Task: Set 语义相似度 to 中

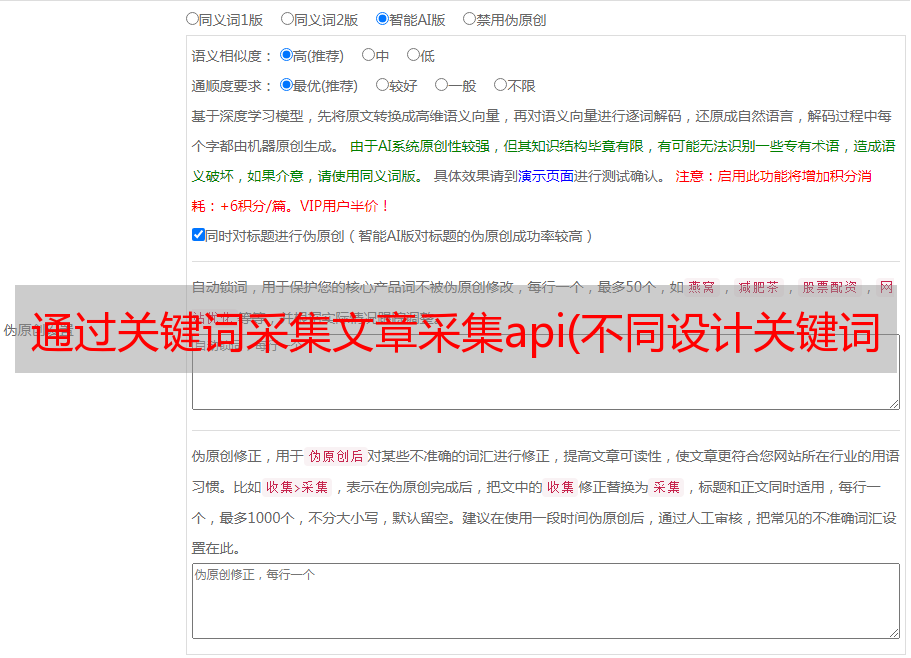Action: tap(368, 55)
